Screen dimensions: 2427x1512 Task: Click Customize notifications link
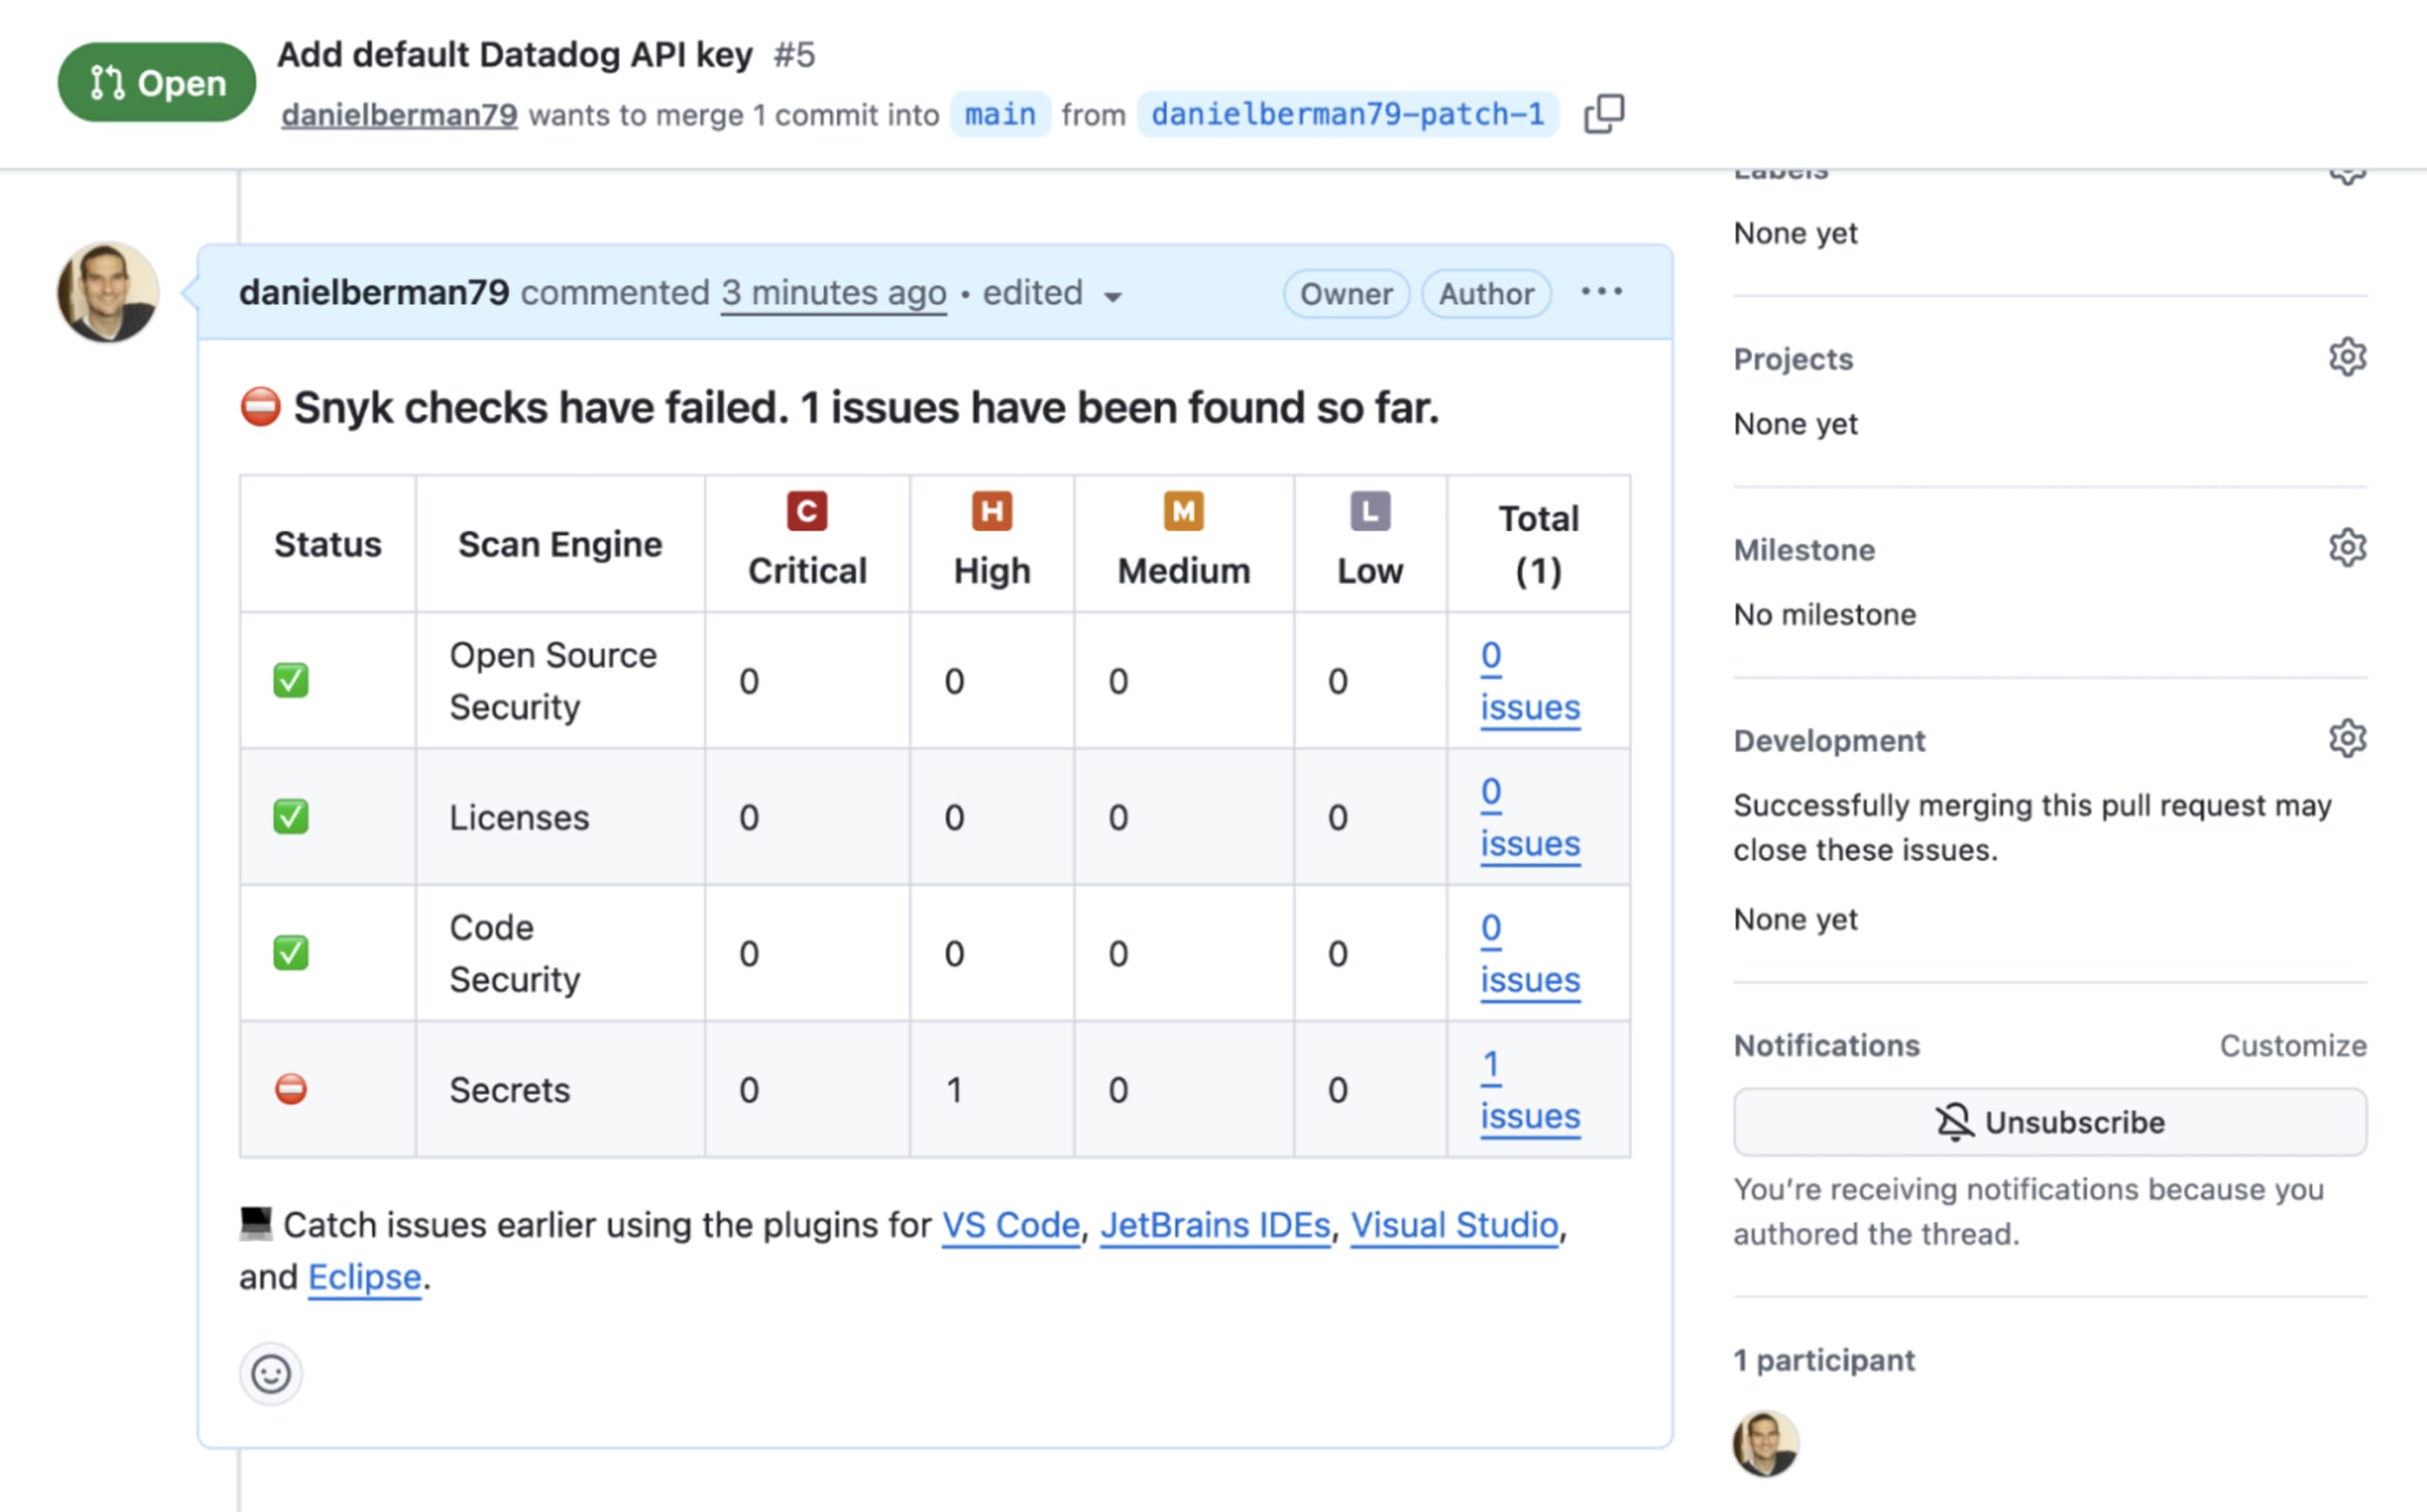point(2293,1045)
